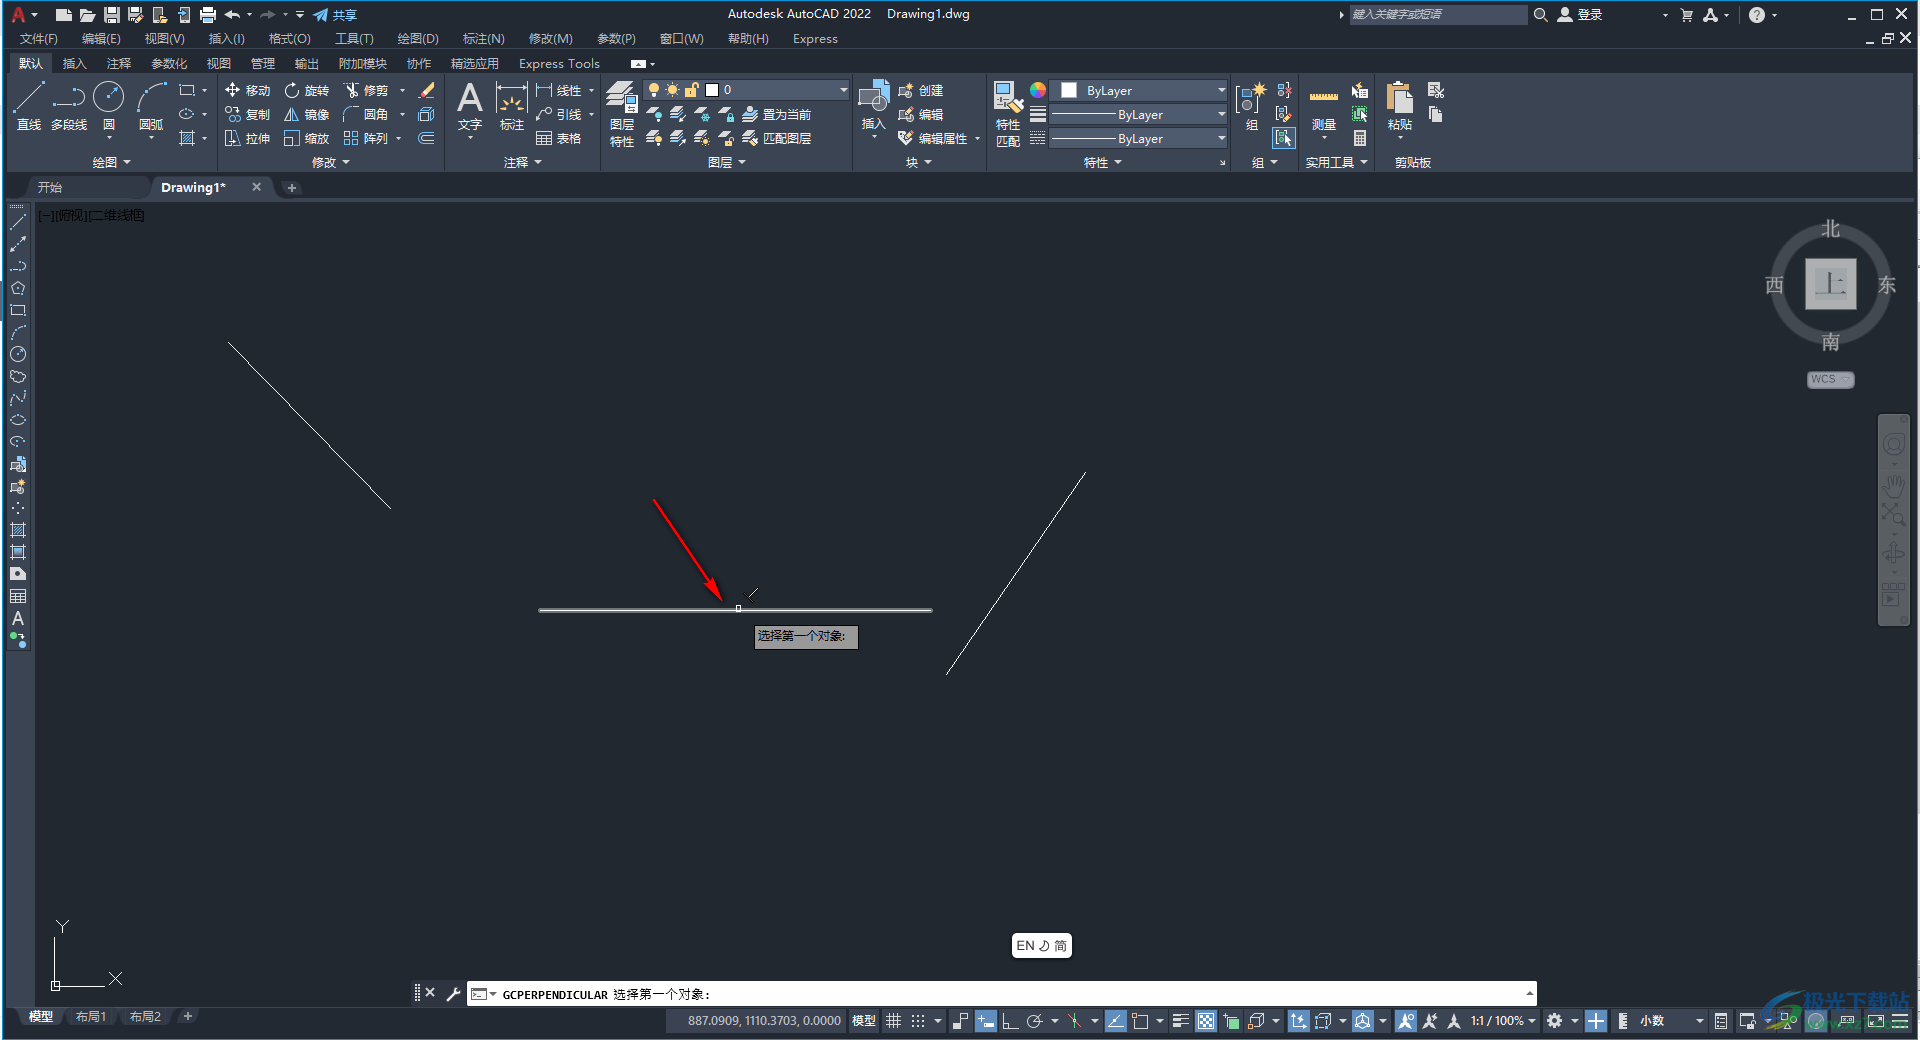This screenshot has height=1040, width=1920.
Task: Select the Line (直线) drawing tool
Action: point(28,106)
